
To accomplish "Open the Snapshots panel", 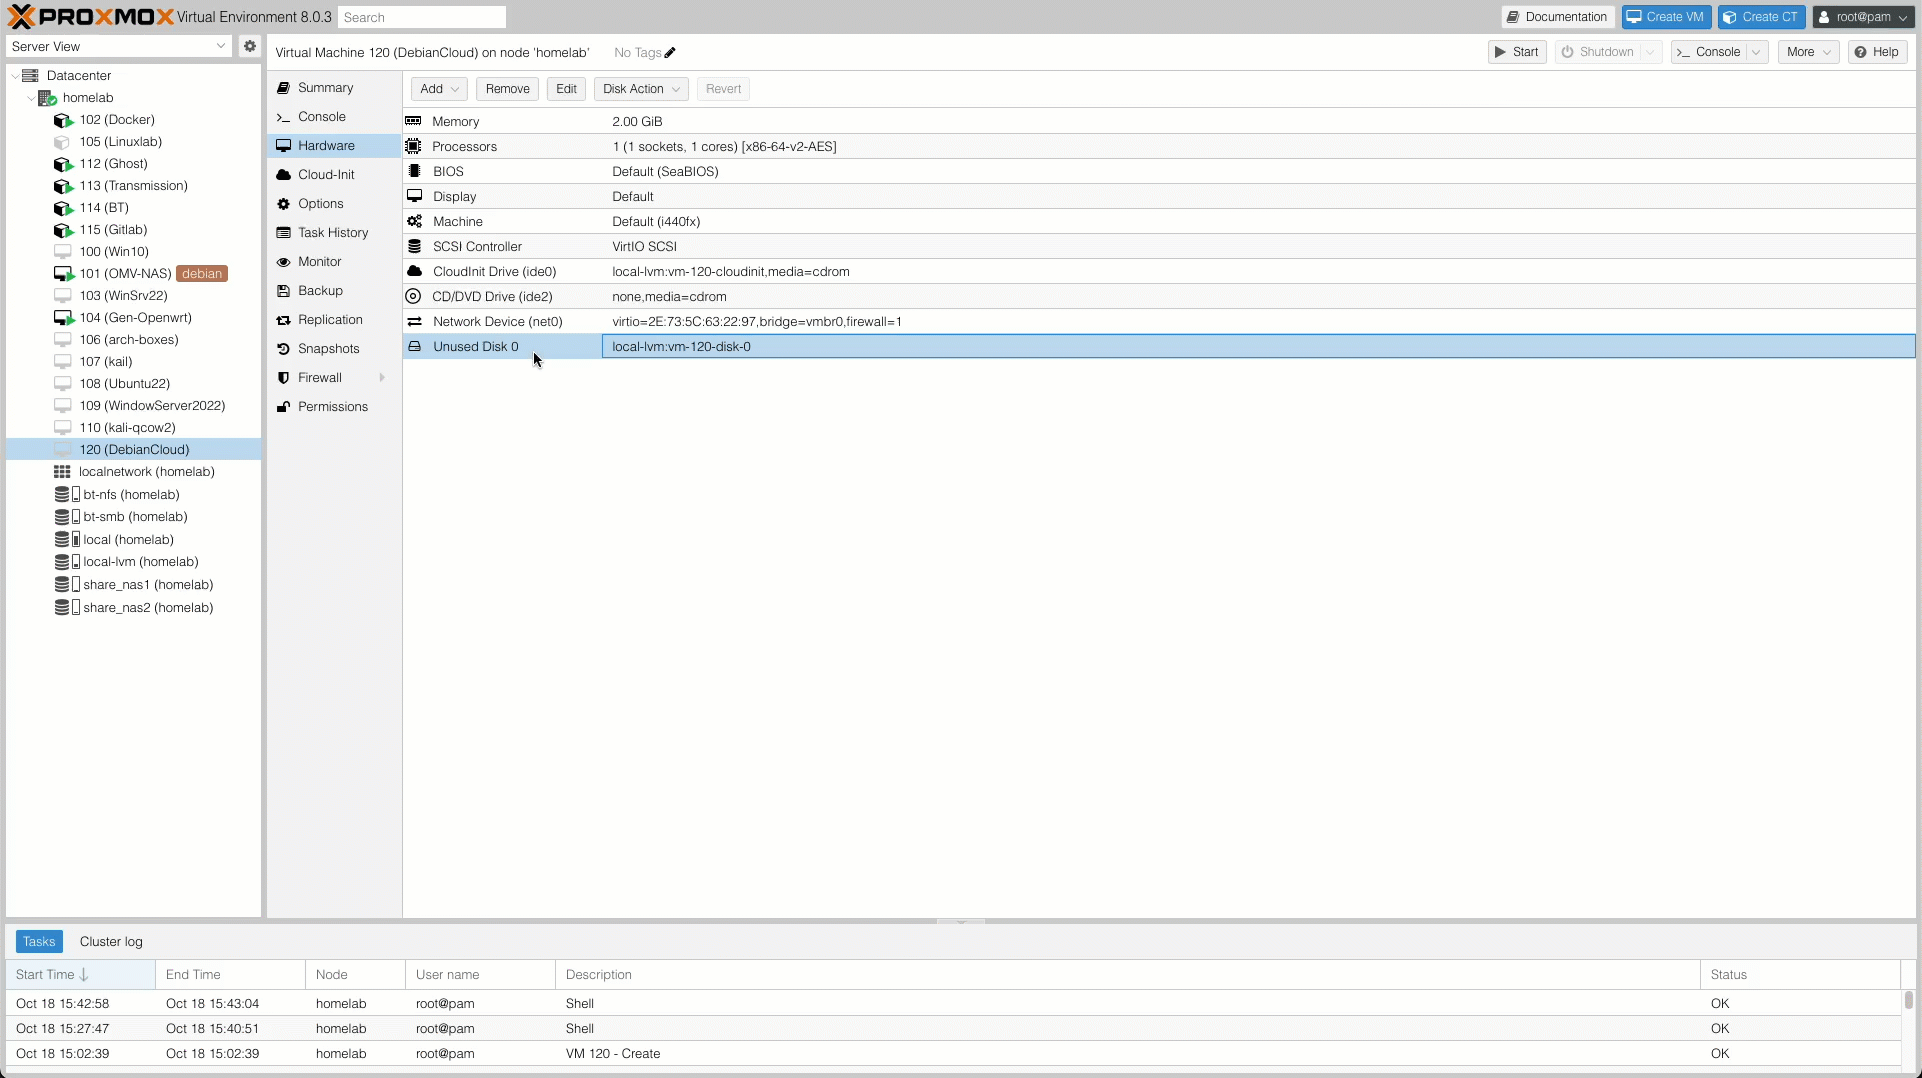I will tap(334, 349).
